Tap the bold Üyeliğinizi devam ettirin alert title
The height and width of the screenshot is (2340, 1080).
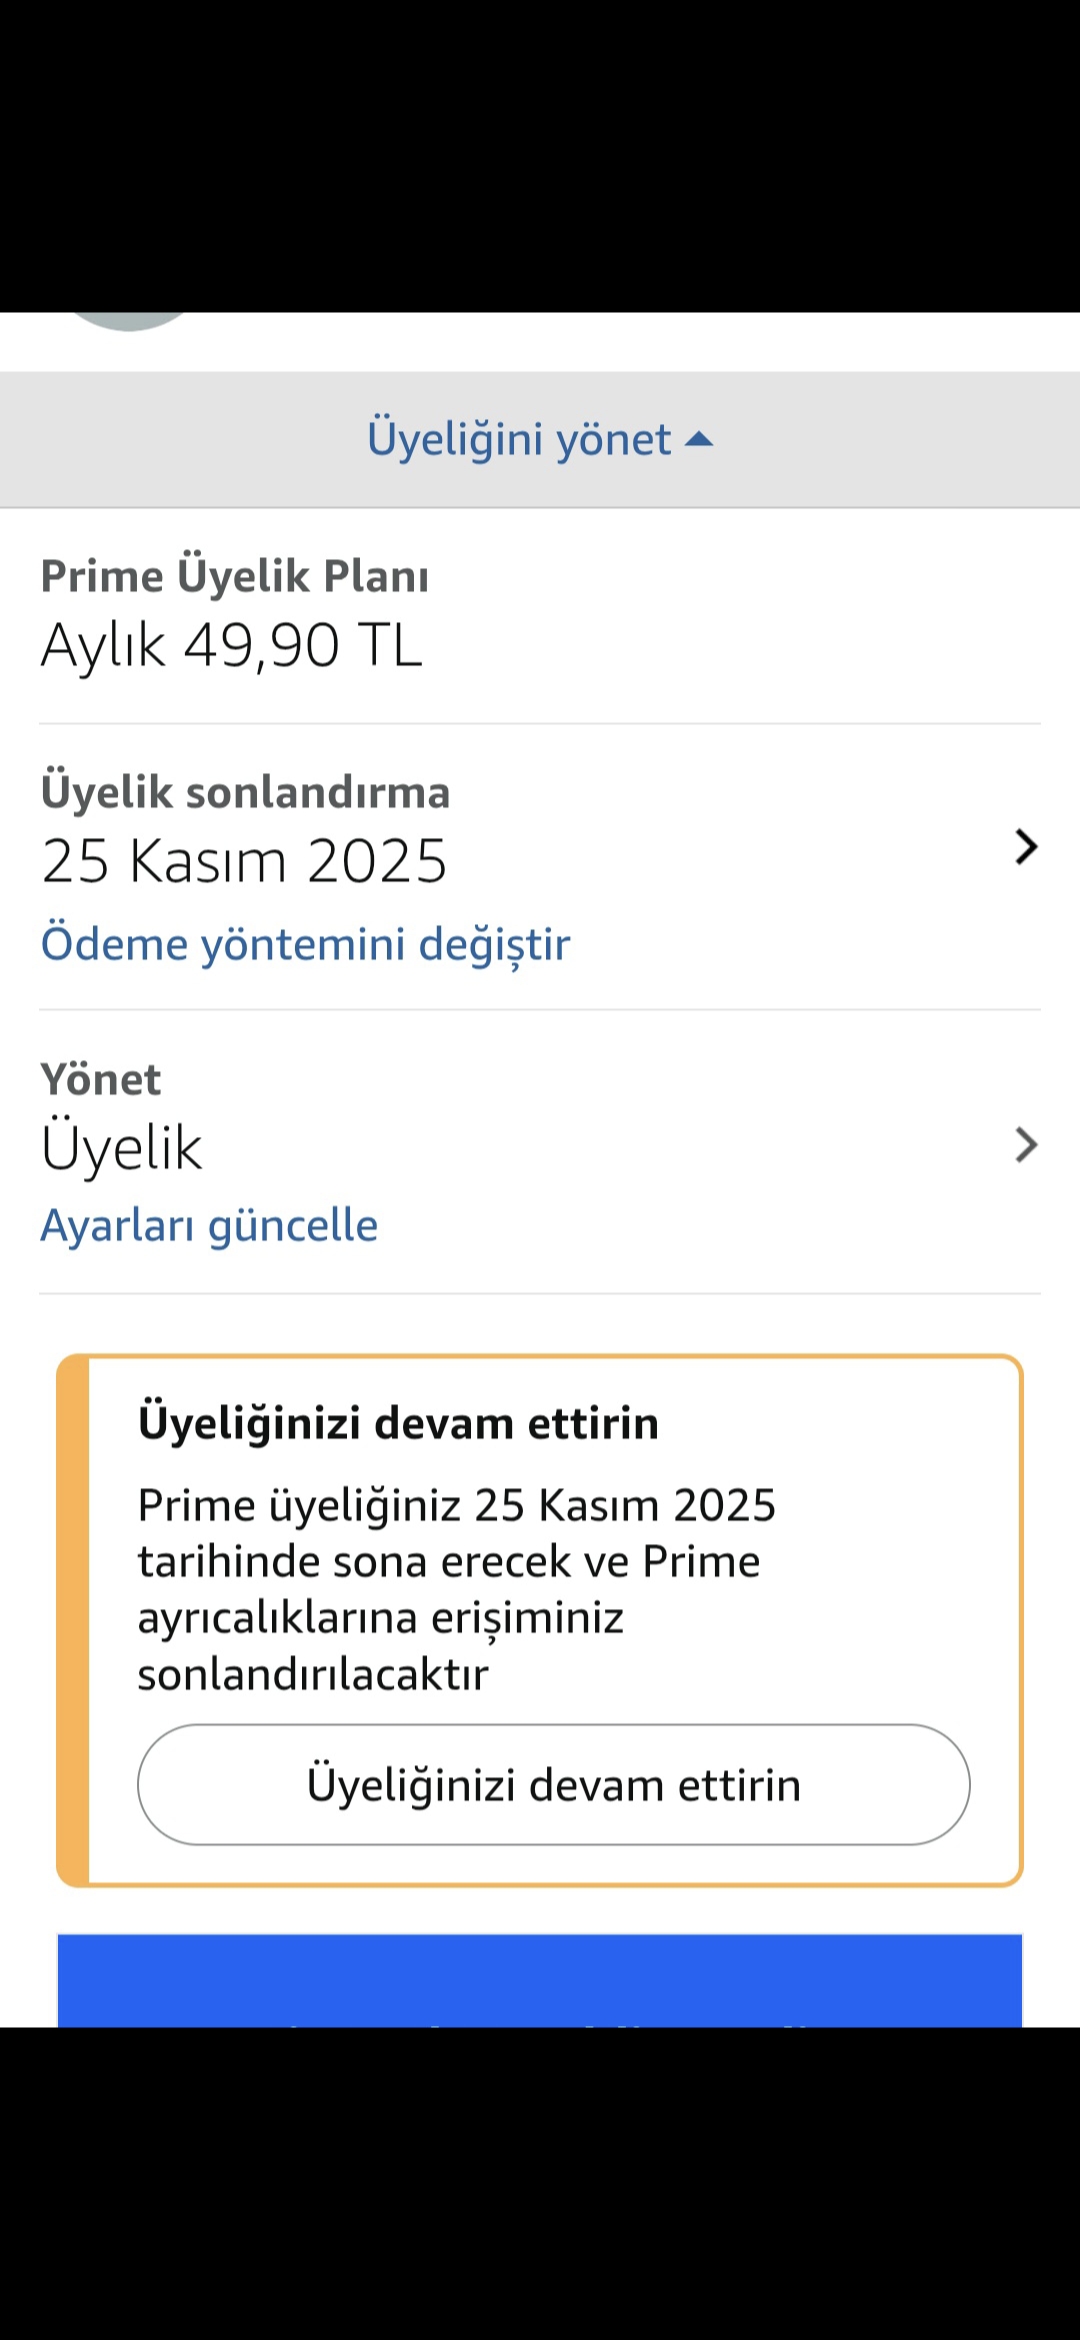(x=398, y=1423)
